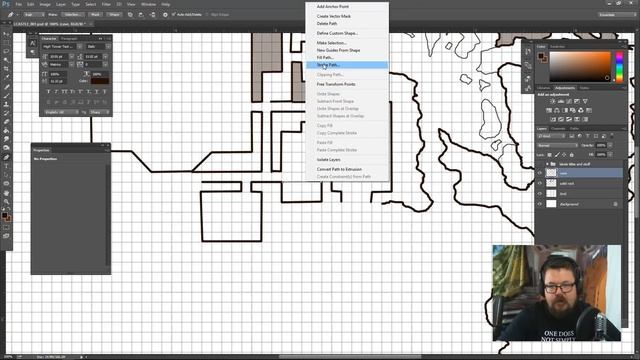Select the Clone Stamp tool
This screenshot has height=360, width=640.
(x=6, y=104)
